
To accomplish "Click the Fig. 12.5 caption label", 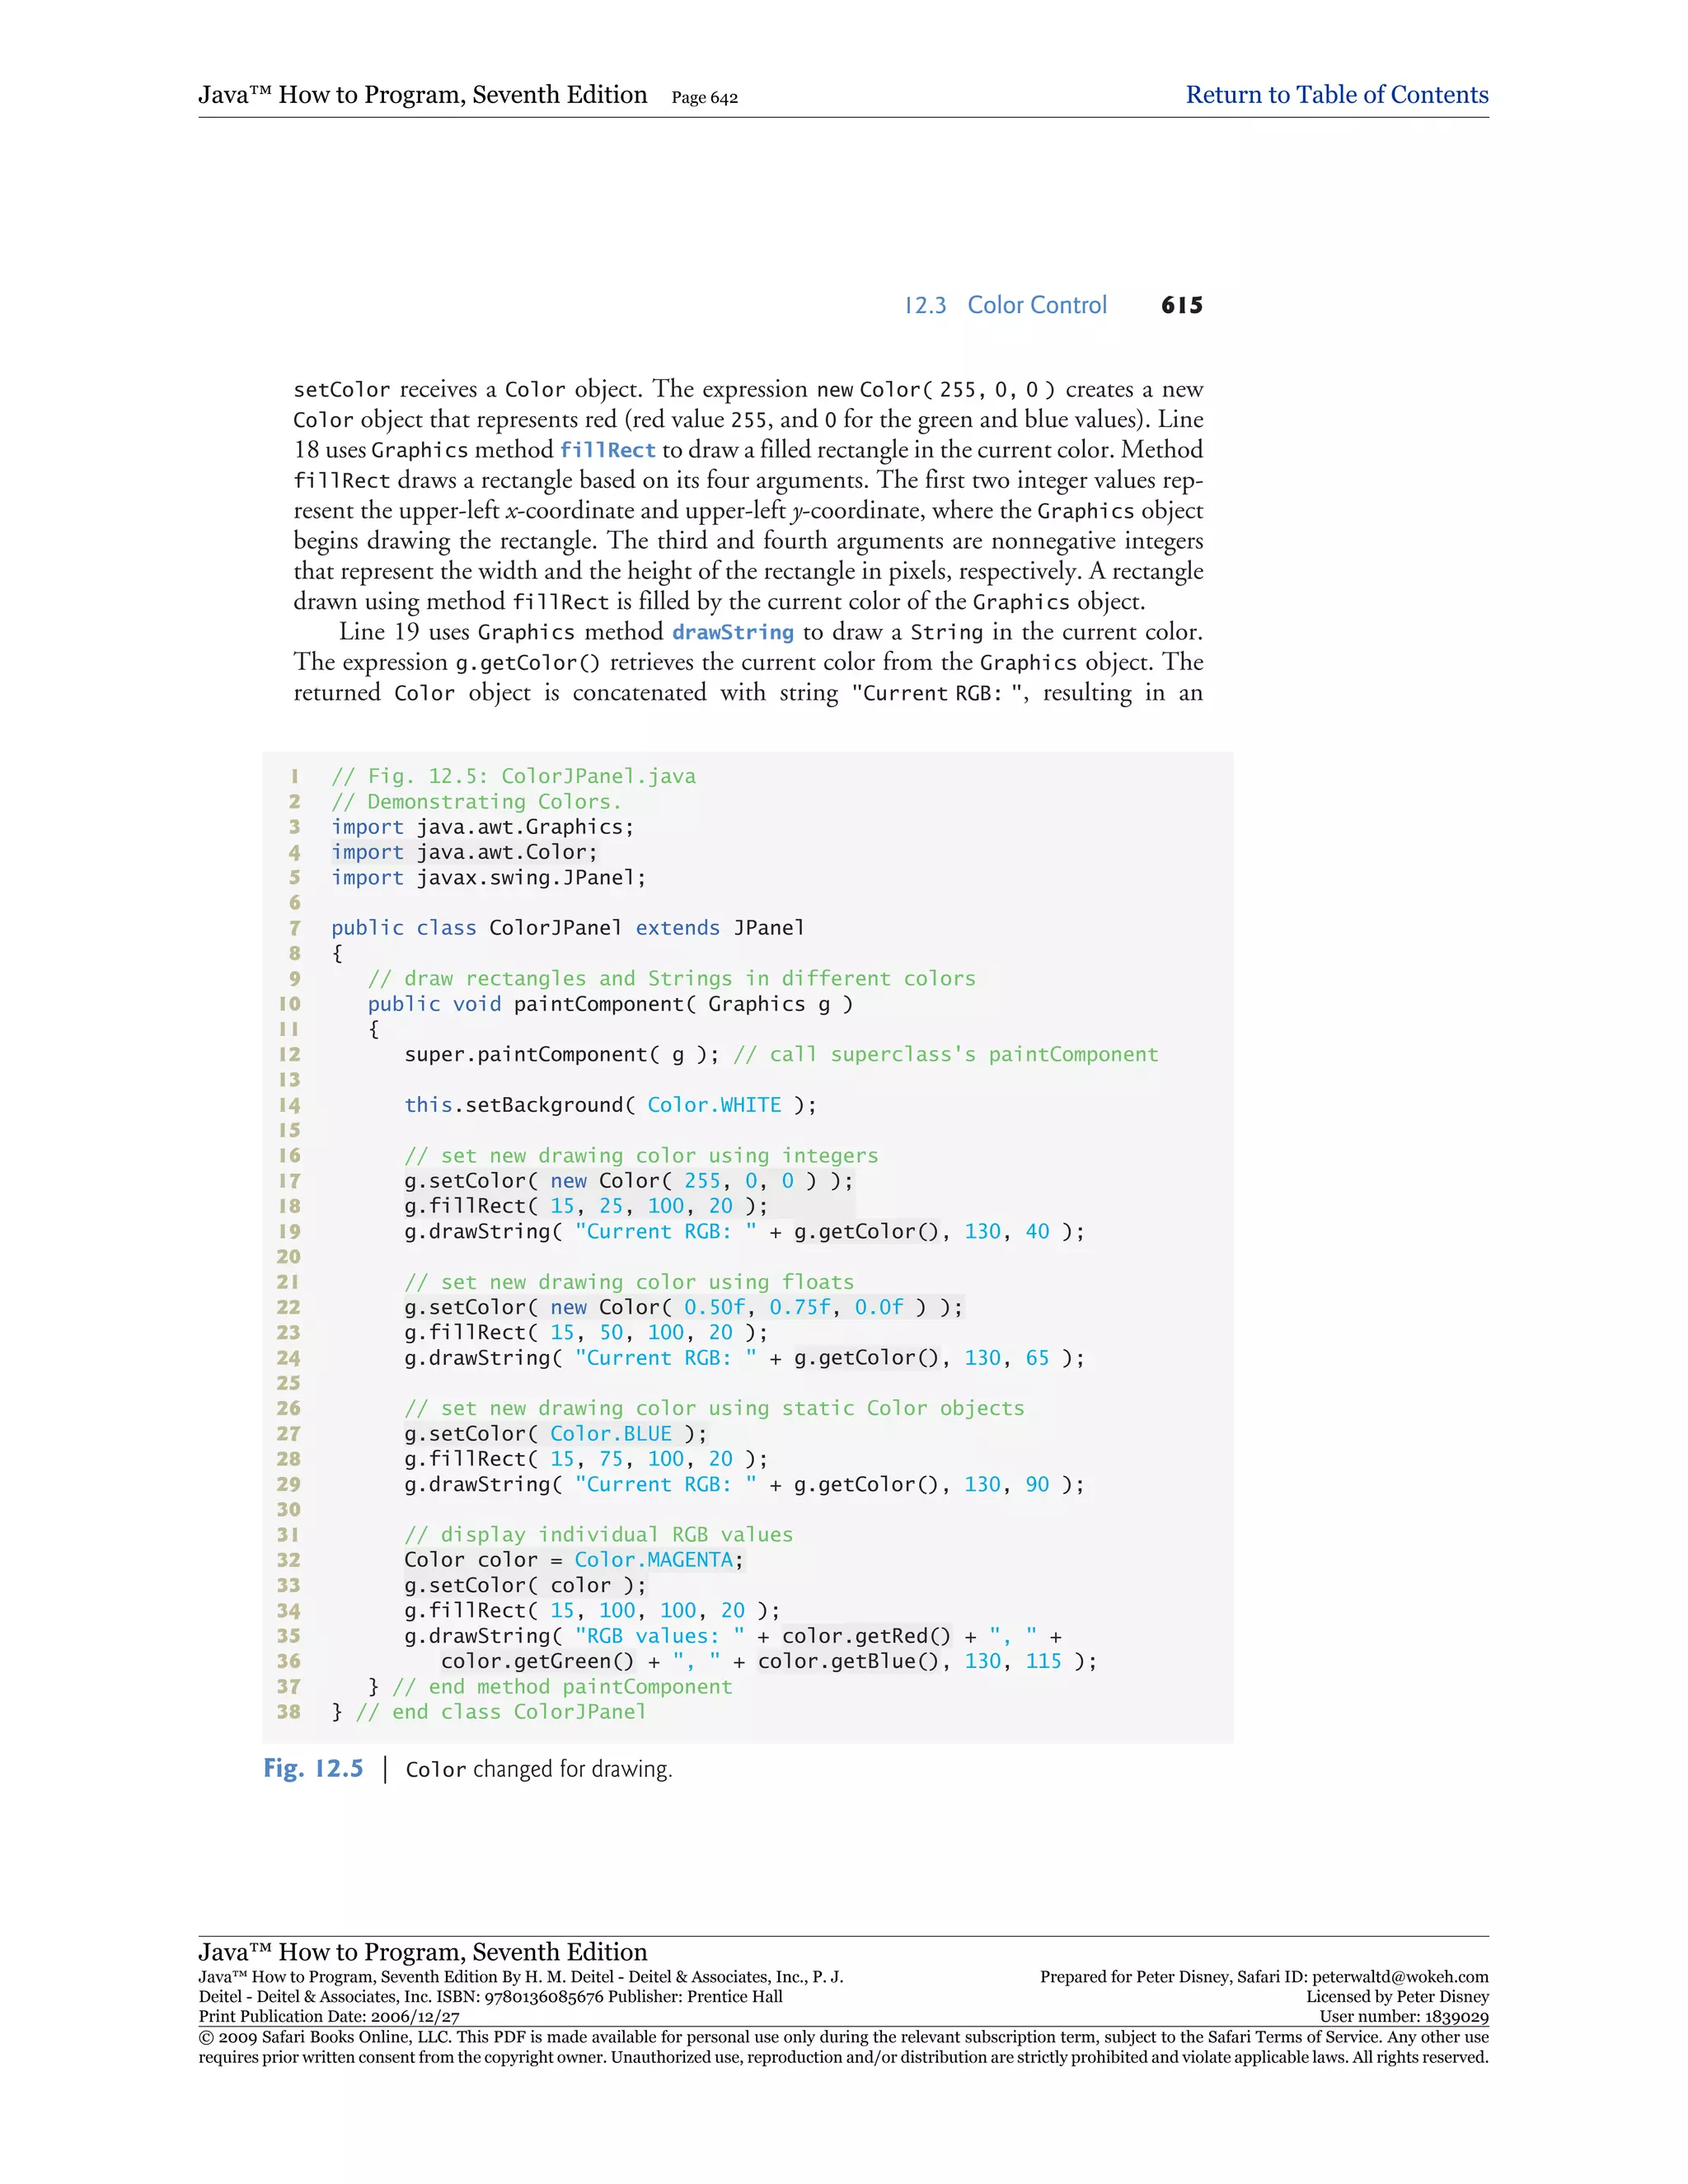I will click(x=313, y=1768).
